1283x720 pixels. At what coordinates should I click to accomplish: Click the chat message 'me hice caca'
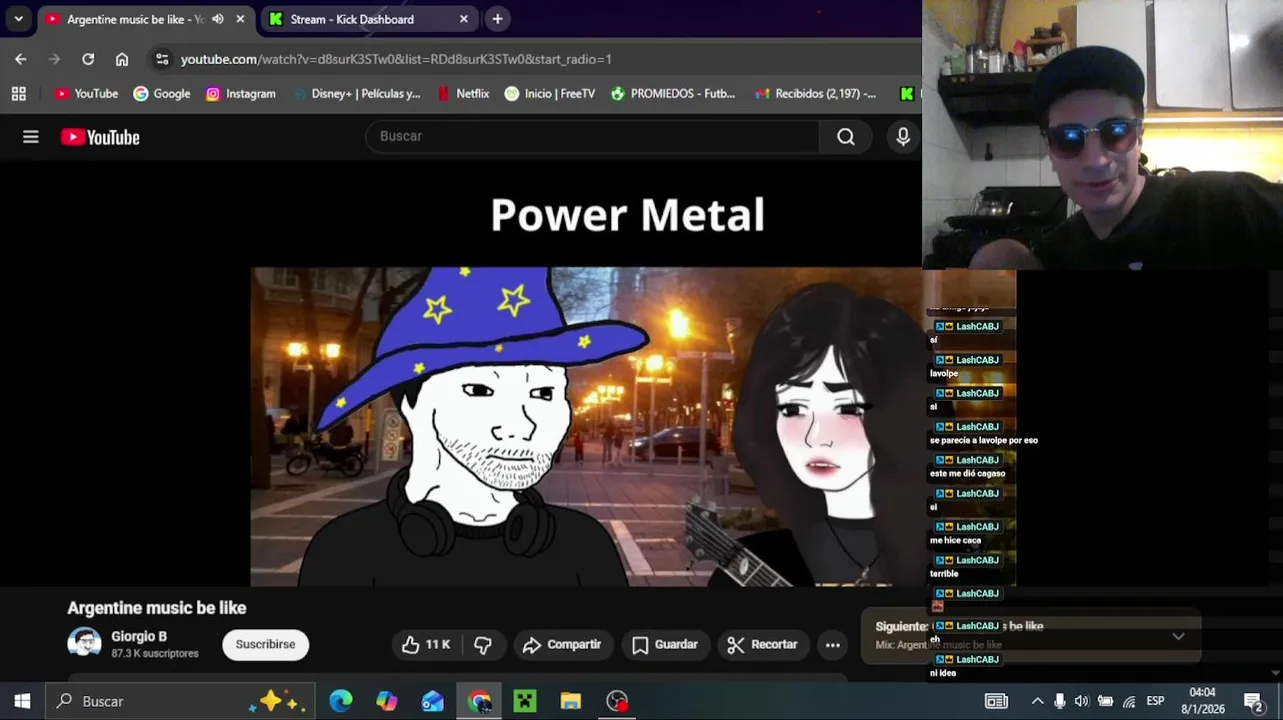[x=955, y=541]
